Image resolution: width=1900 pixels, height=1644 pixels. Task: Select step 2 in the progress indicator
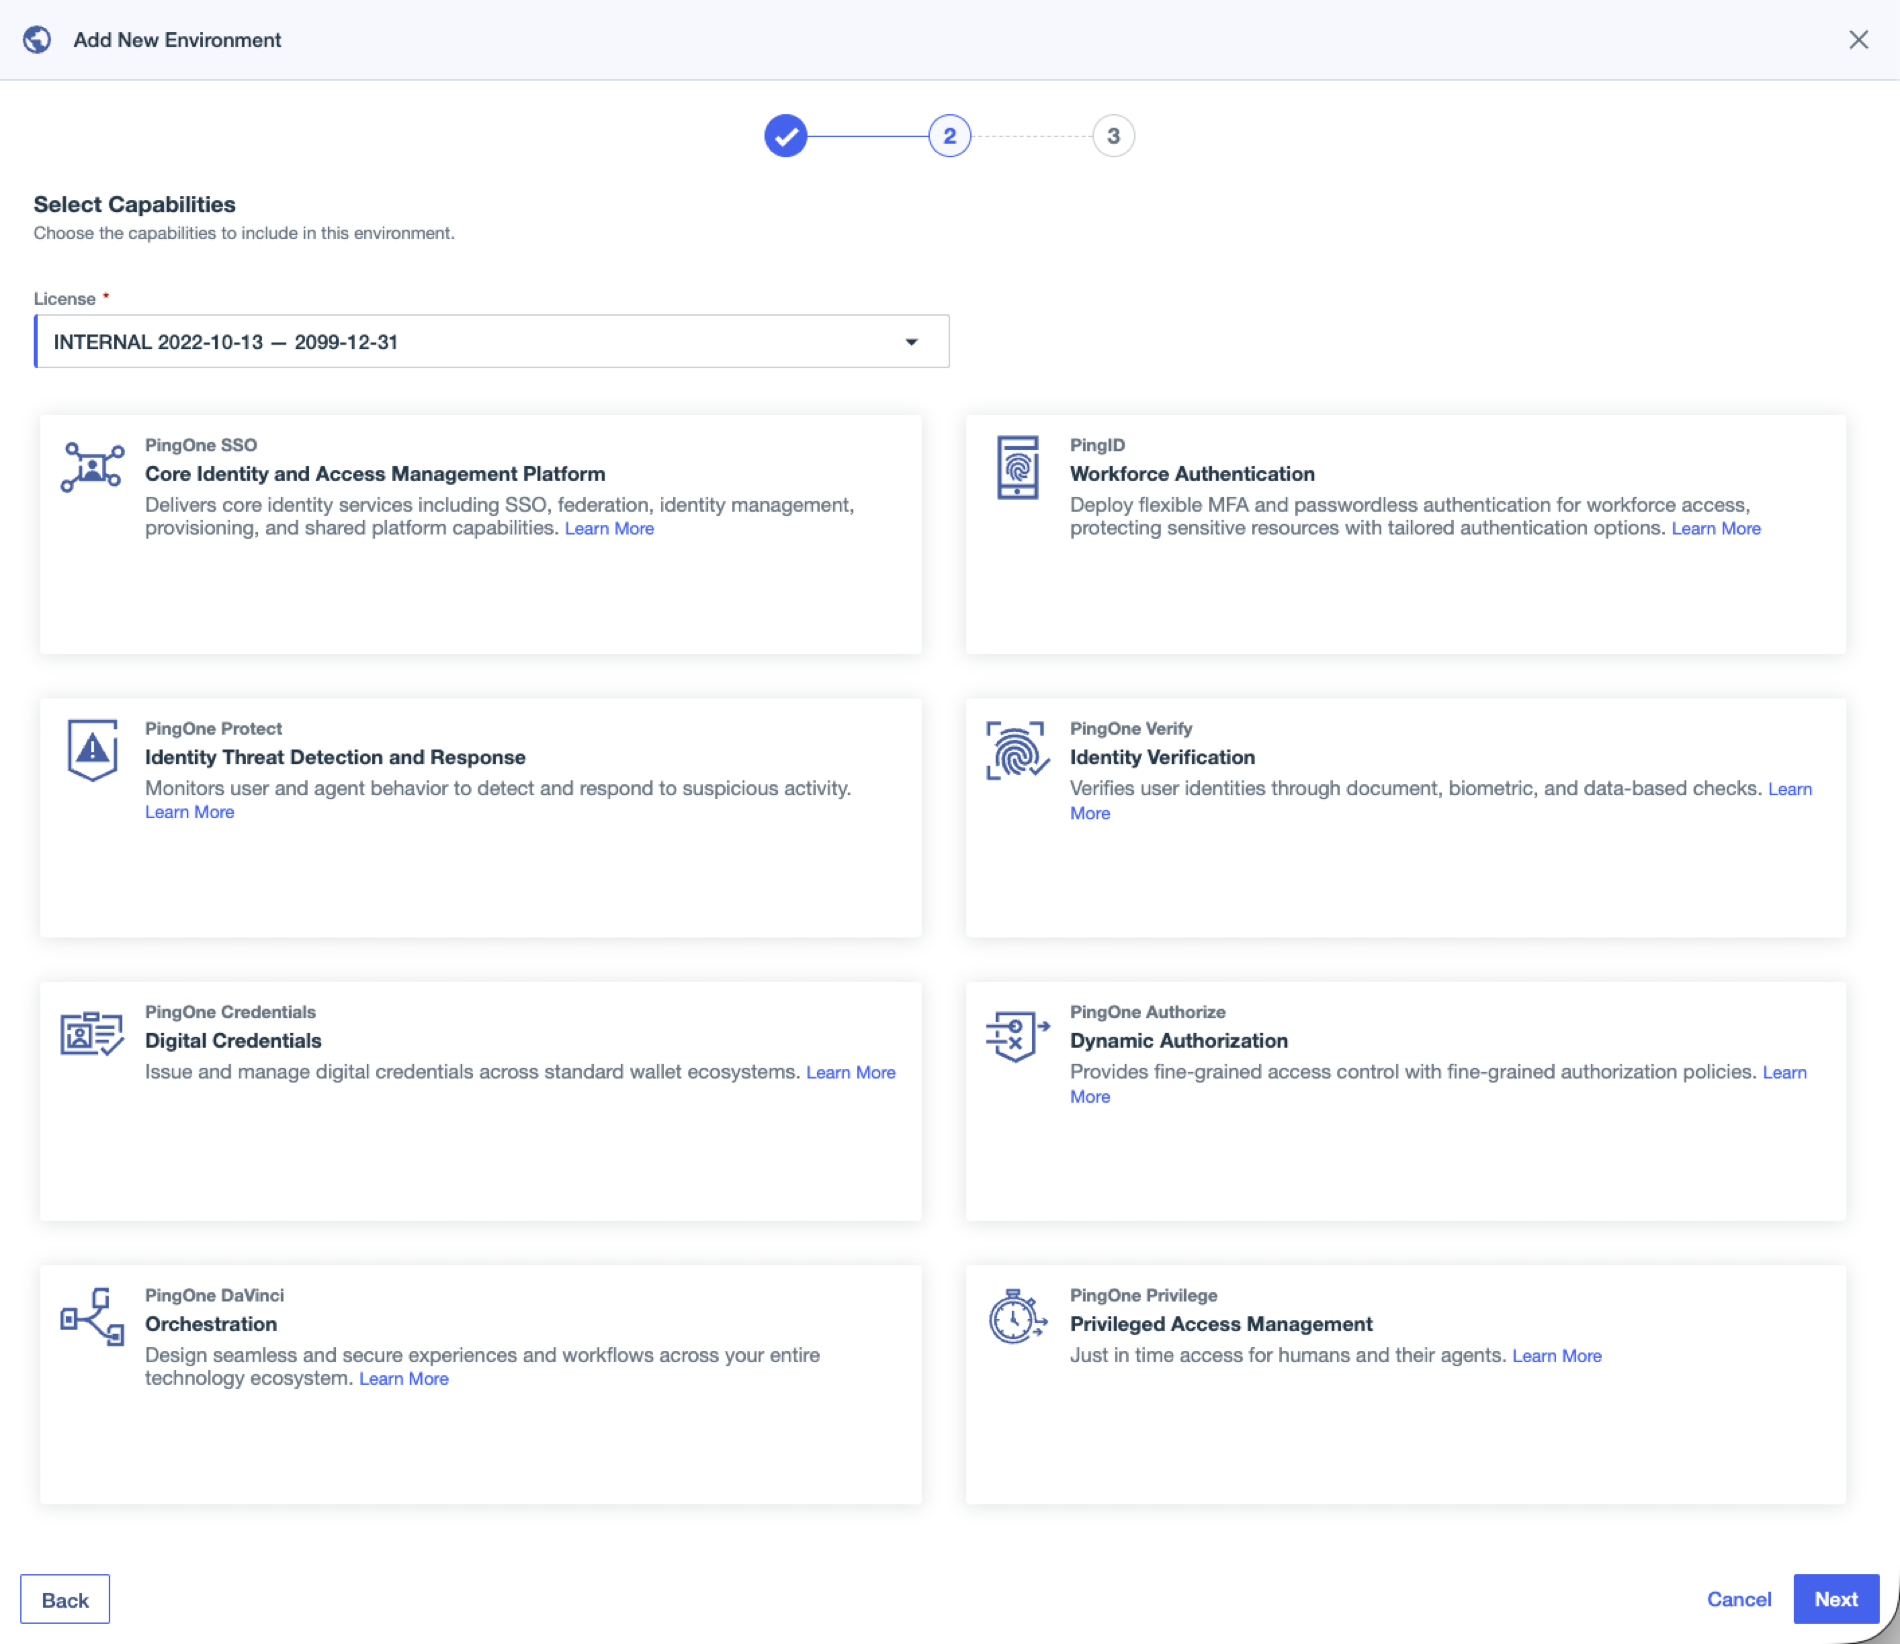(x=949, y=136)
